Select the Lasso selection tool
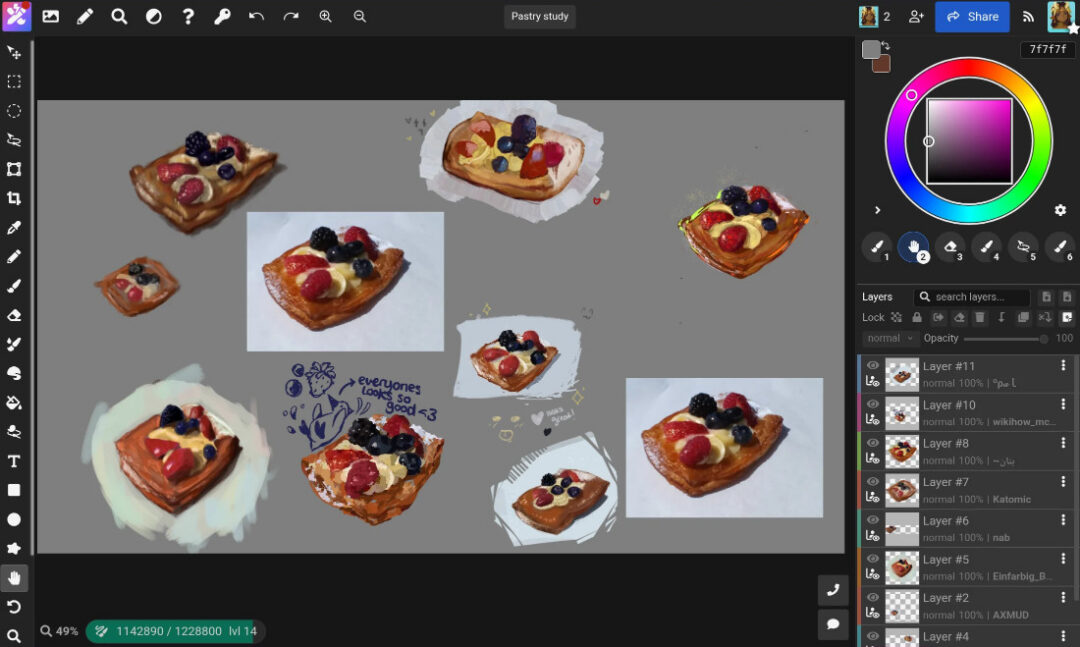The height and width of the screenshot is (647, 1080). point(14,140)
